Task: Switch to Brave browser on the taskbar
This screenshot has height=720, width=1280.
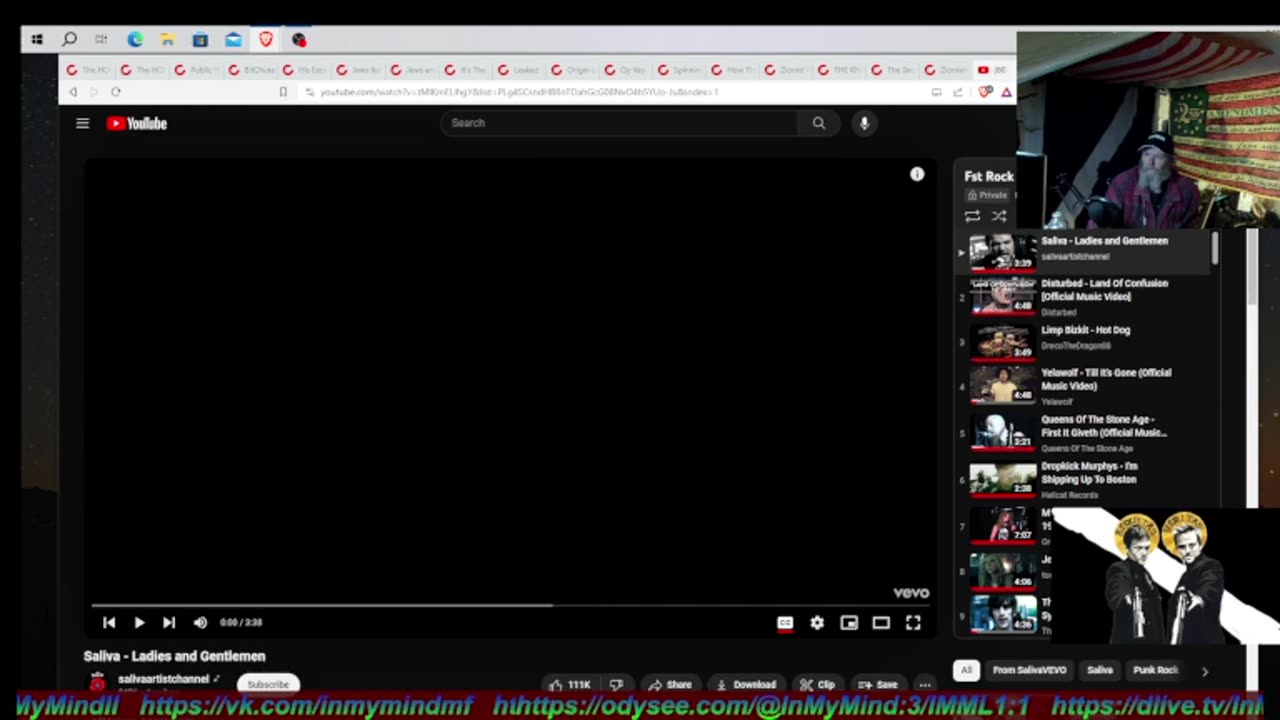Action: coord(266,40)
